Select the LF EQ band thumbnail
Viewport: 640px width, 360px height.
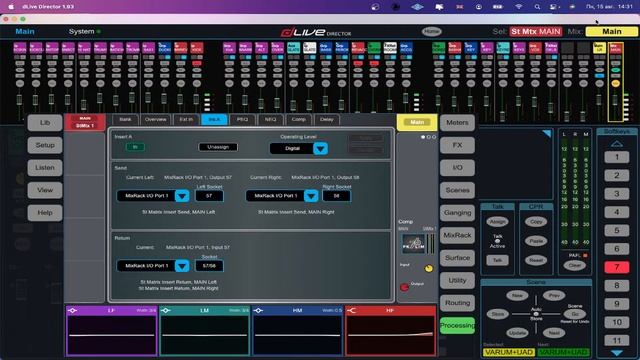click(111, 331)
